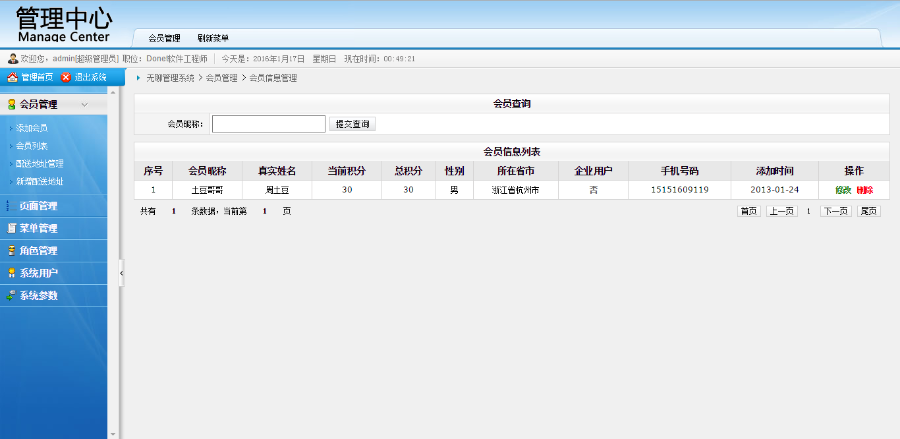The height and width of the screenshot is (439, 900).
Task: Click the 土豆哥哥 nickname cell
Action: pyautogui.click(x=207, y=190)
